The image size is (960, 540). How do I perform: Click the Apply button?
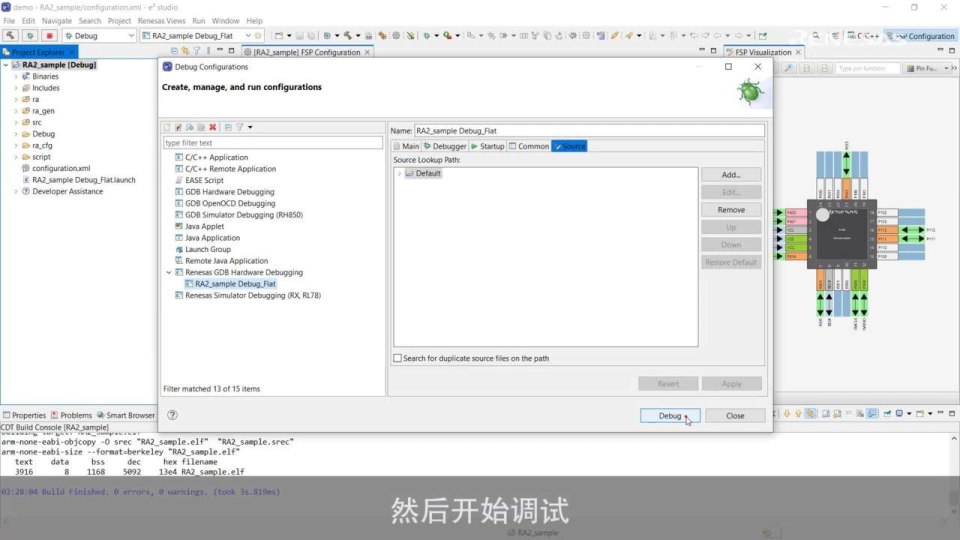click(x=731, y=384)
